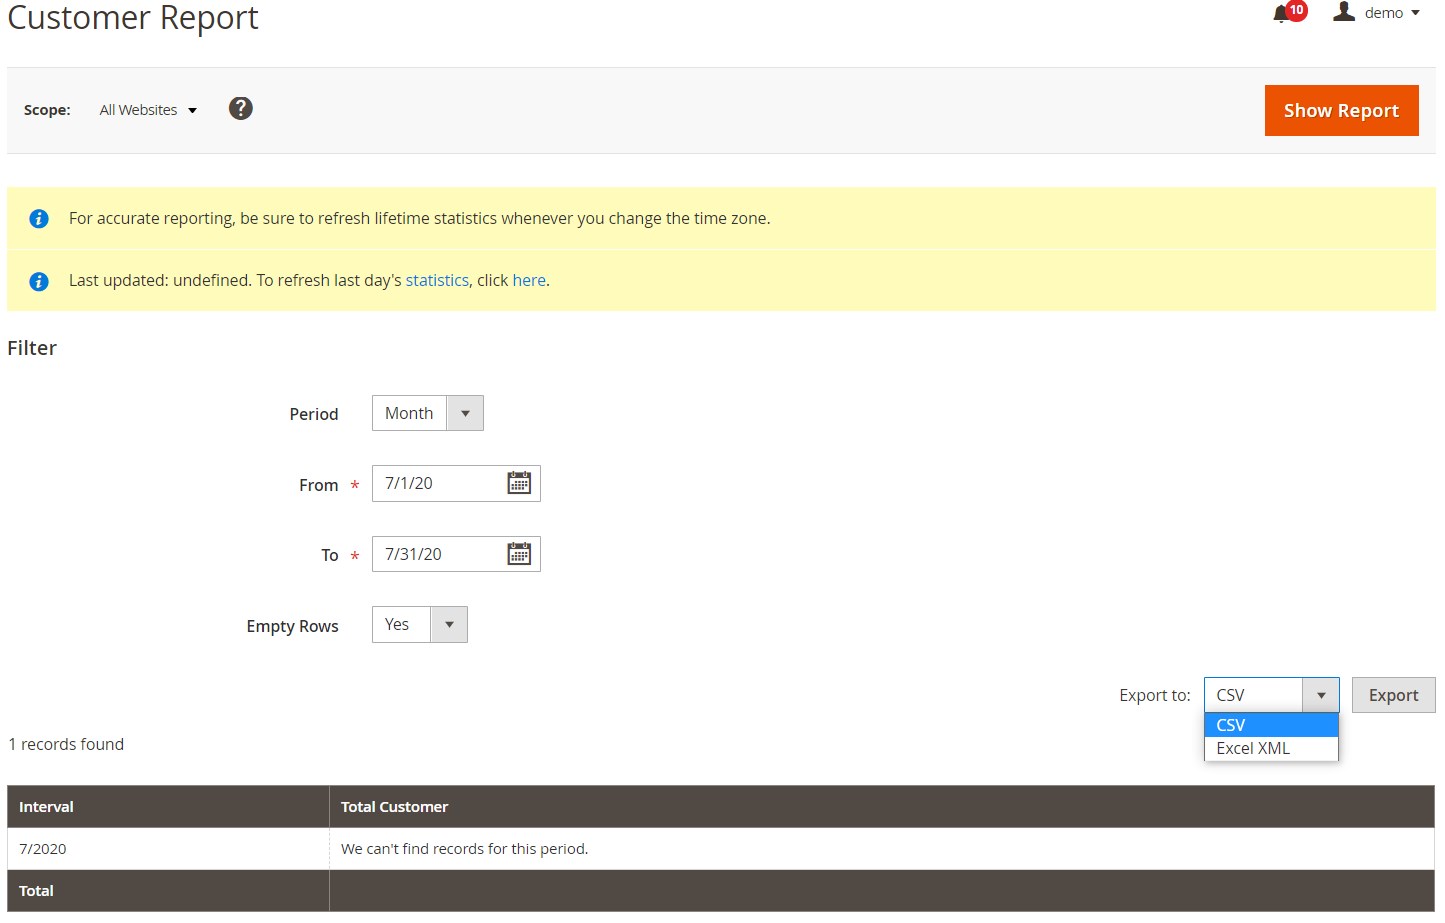Image resolution: width=1445 pixels, height=923 pixels.
Task: Select Excel XML option in export list
Action: 1271,748
